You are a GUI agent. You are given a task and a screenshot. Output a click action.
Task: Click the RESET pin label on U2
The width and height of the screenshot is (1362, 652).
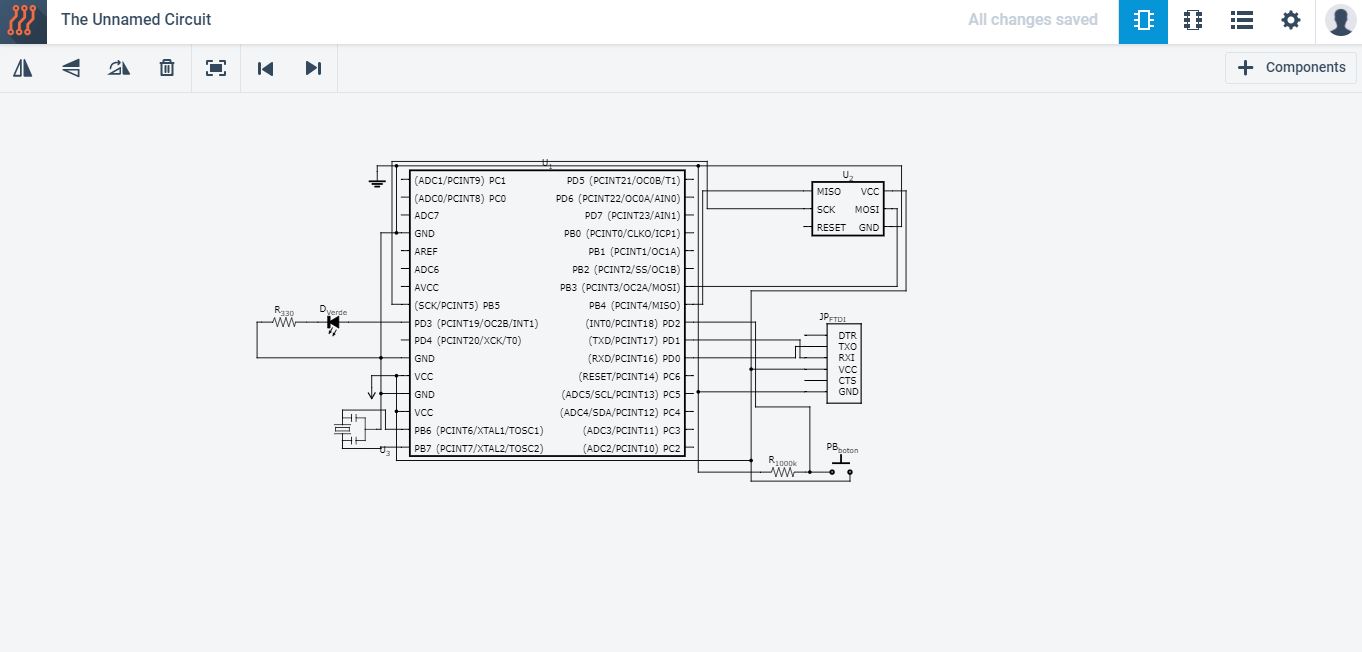(831, 228)
